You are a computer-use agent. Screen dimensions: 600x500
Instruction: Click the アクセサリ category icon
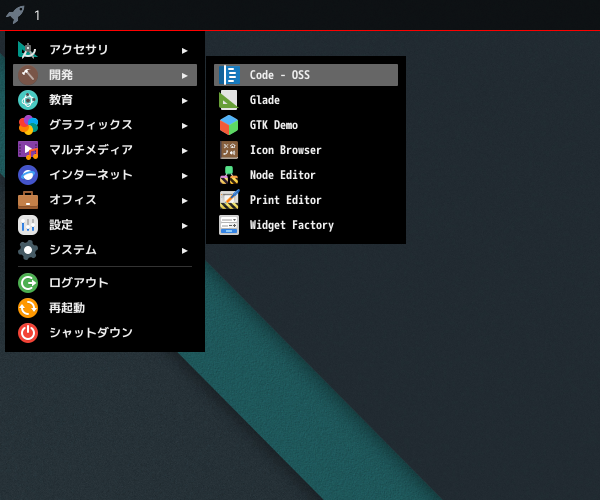pyautogui.click(x=28, y=50)
